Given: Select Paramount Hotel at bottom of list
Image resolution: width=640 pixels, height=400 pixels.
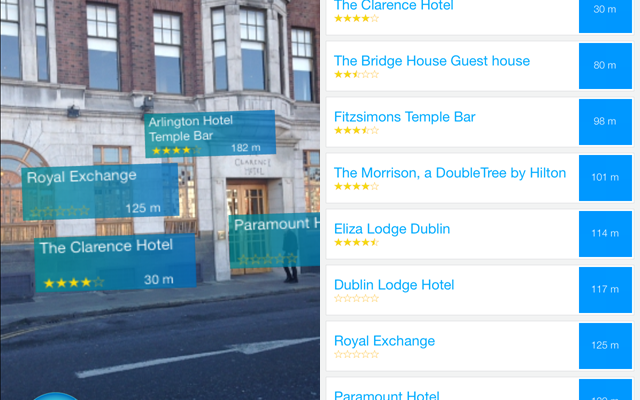Looking at the screenshot, I should [x=452, y=389].
